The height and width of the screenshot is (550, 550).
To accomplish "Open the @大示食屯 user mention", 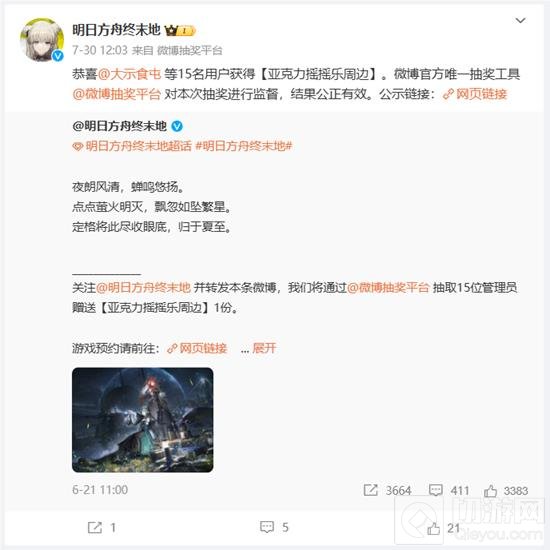I will point(129,74).
